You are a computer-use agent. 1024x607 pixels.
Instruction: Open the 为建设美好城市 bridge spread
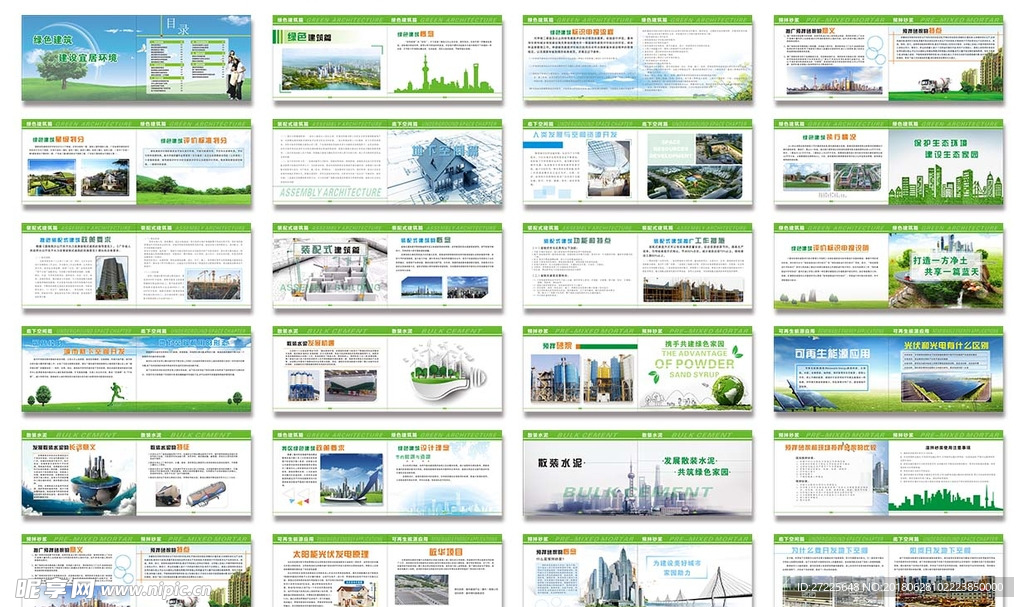click(x=637, y=570)
